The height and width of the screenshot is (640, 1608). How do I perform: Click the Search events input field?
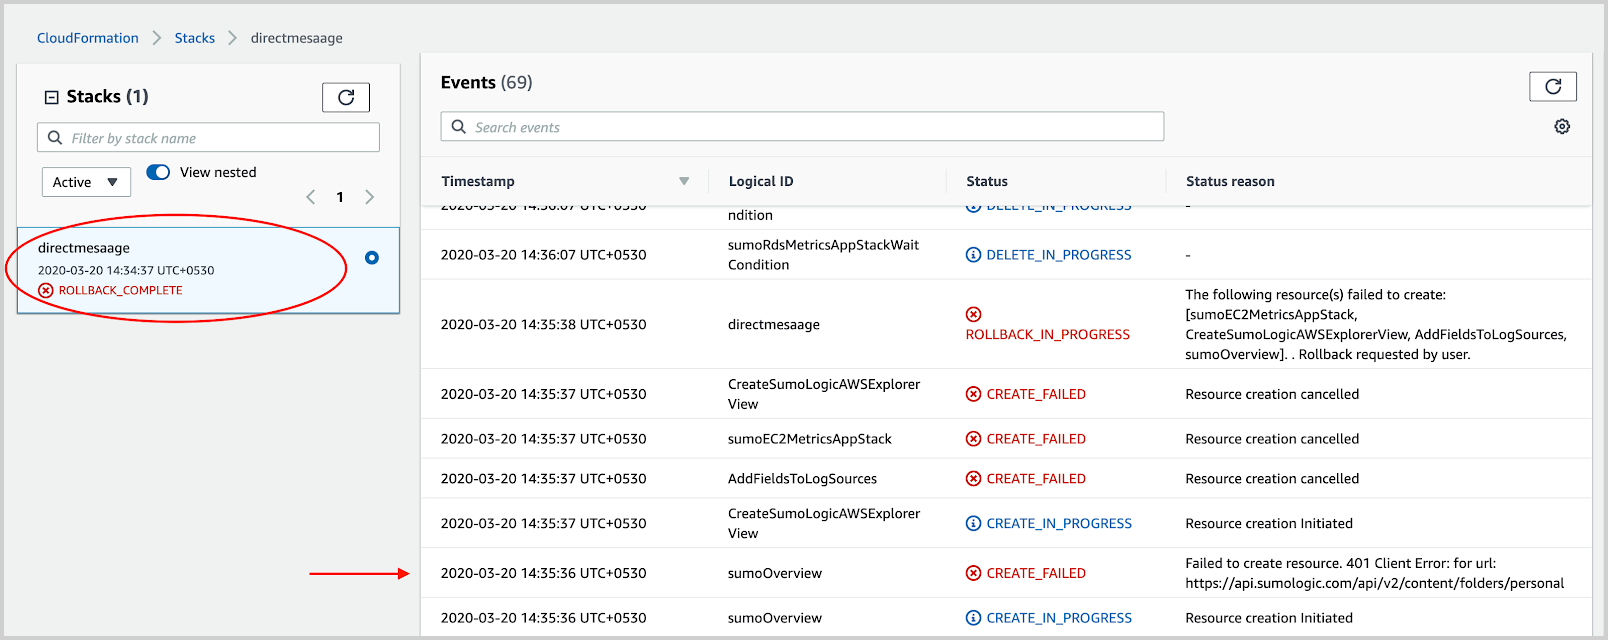point(810,127)
